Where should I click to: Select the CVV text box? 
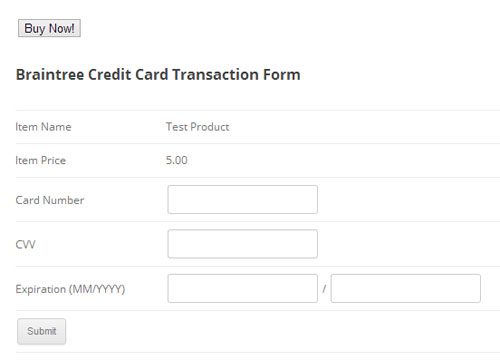(x=243, y=244)
